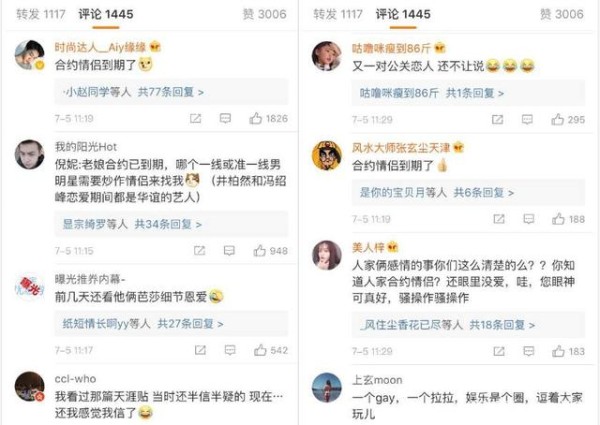
Task: Open username 曝光推券内幕- profile
Action: pyautogui.click(x=90, y=279)
